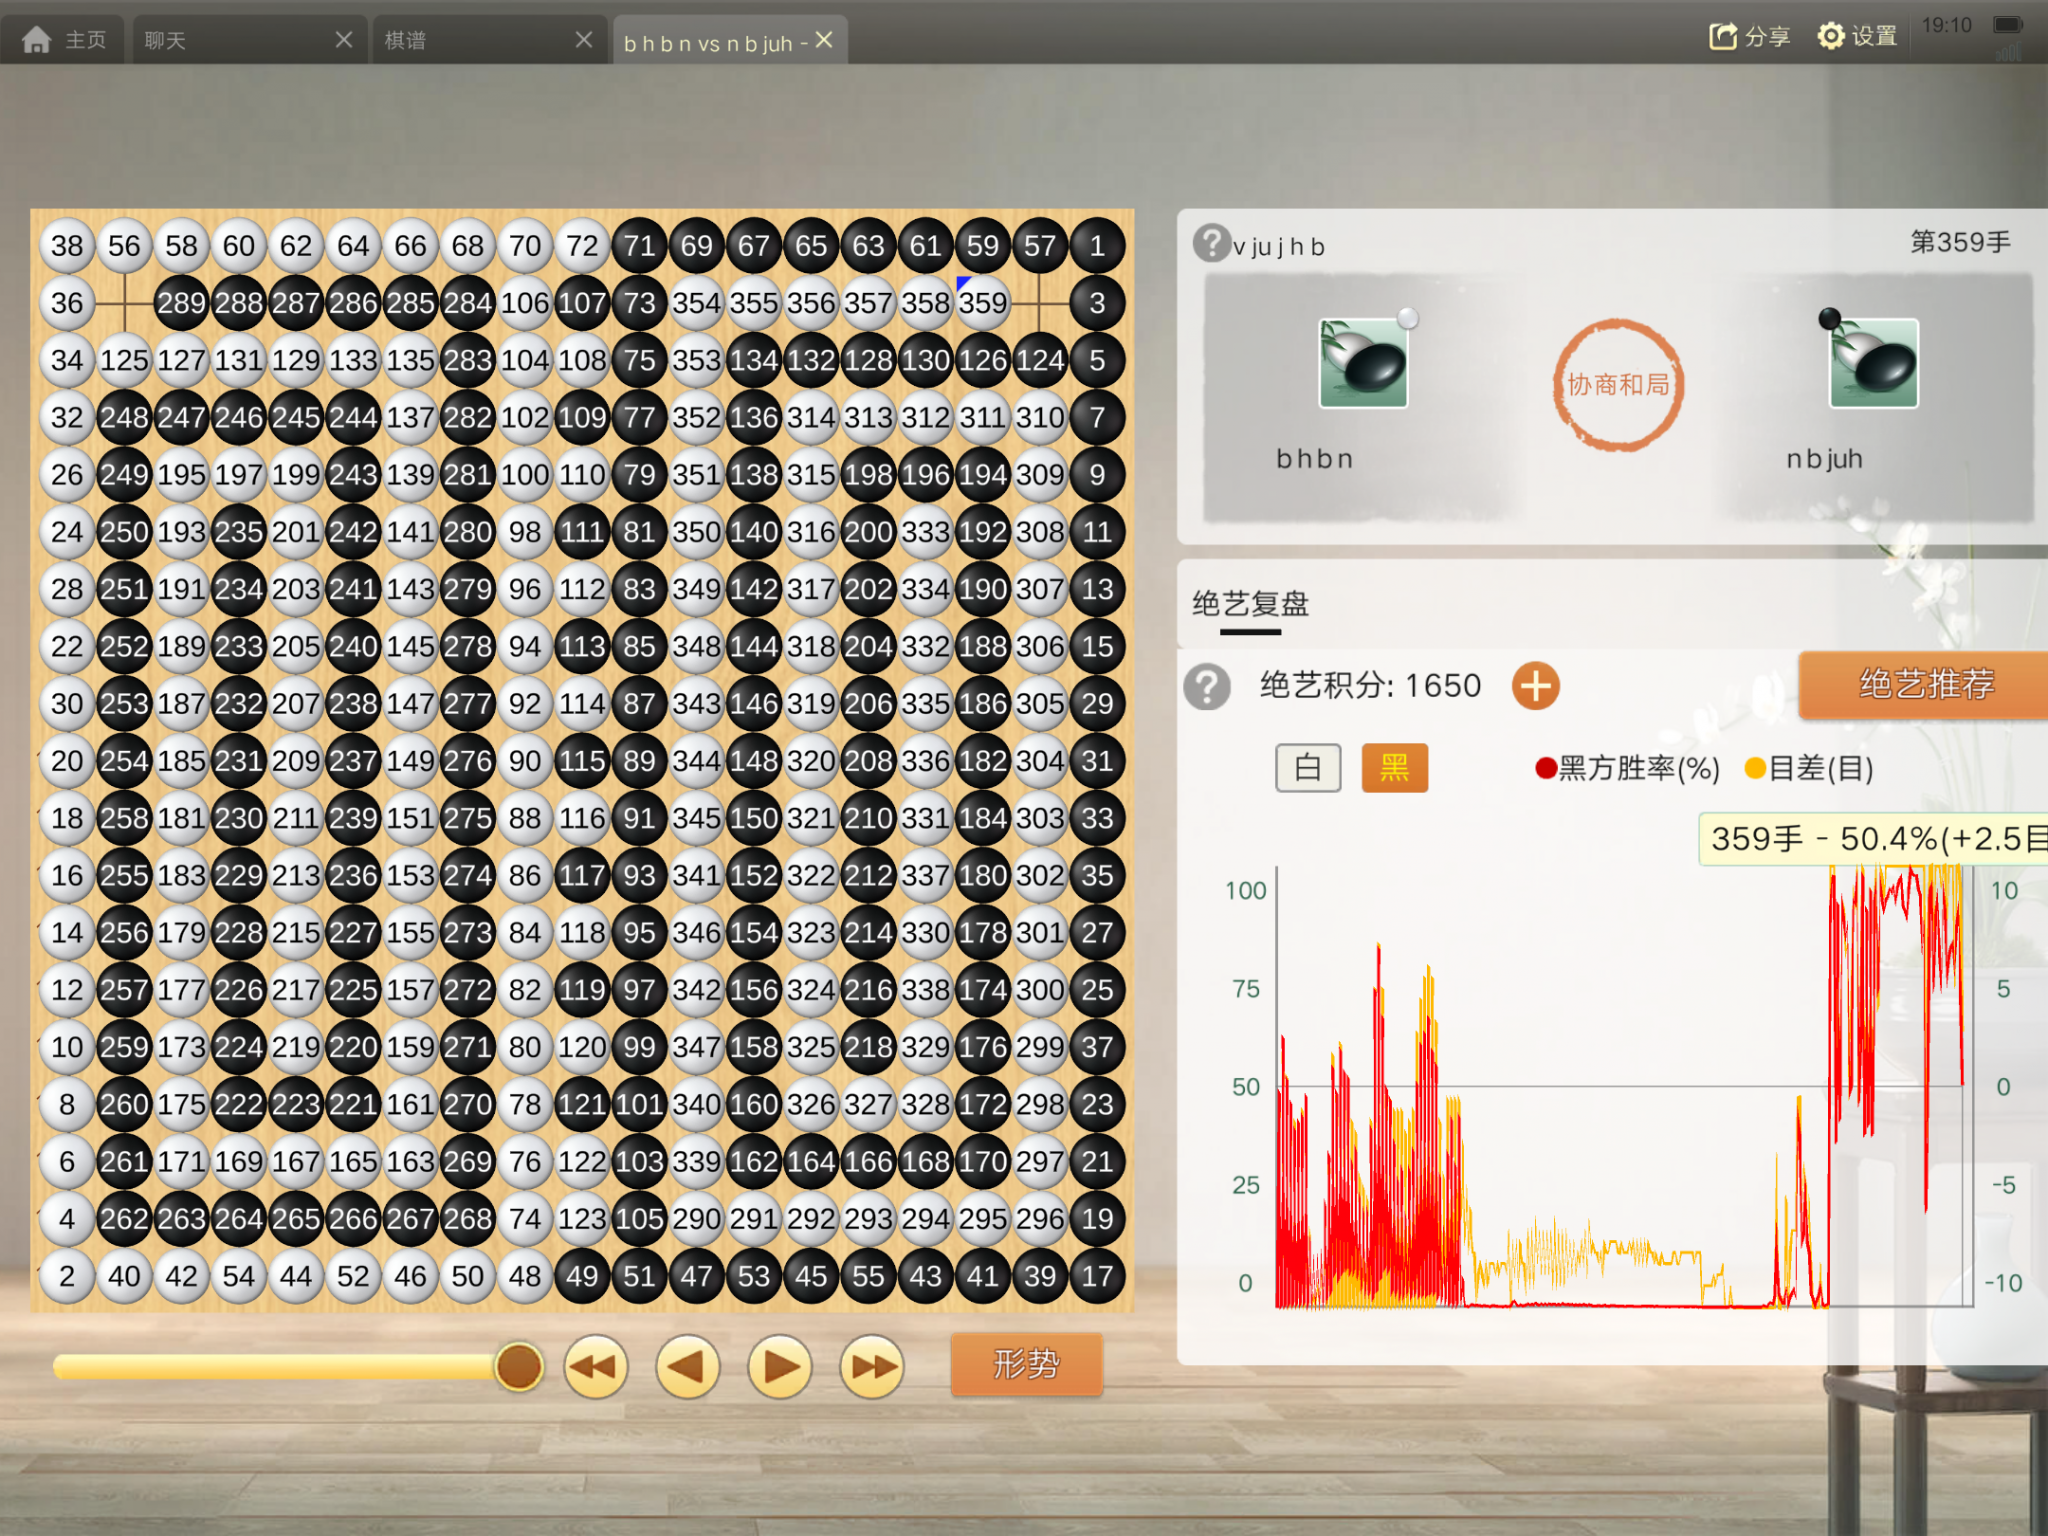This screenshot has height=1536, width=2048.
Task: Click the last move stone 359
Action: (983, 303)
